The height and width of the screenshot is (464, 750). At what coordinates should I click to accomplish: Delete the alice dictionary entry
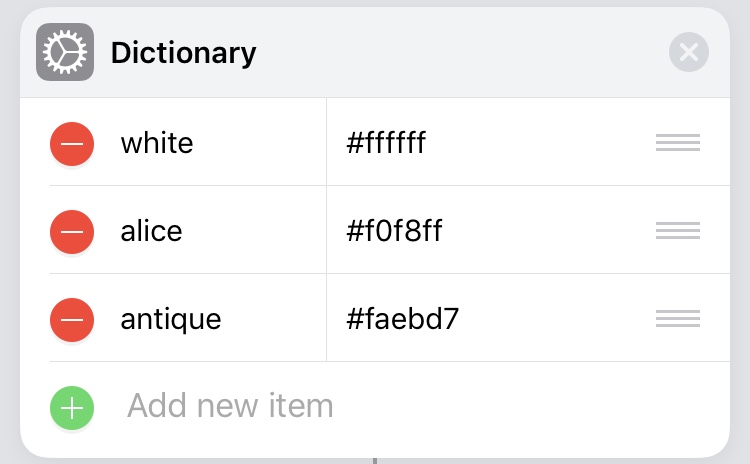(x=72, y=232)
